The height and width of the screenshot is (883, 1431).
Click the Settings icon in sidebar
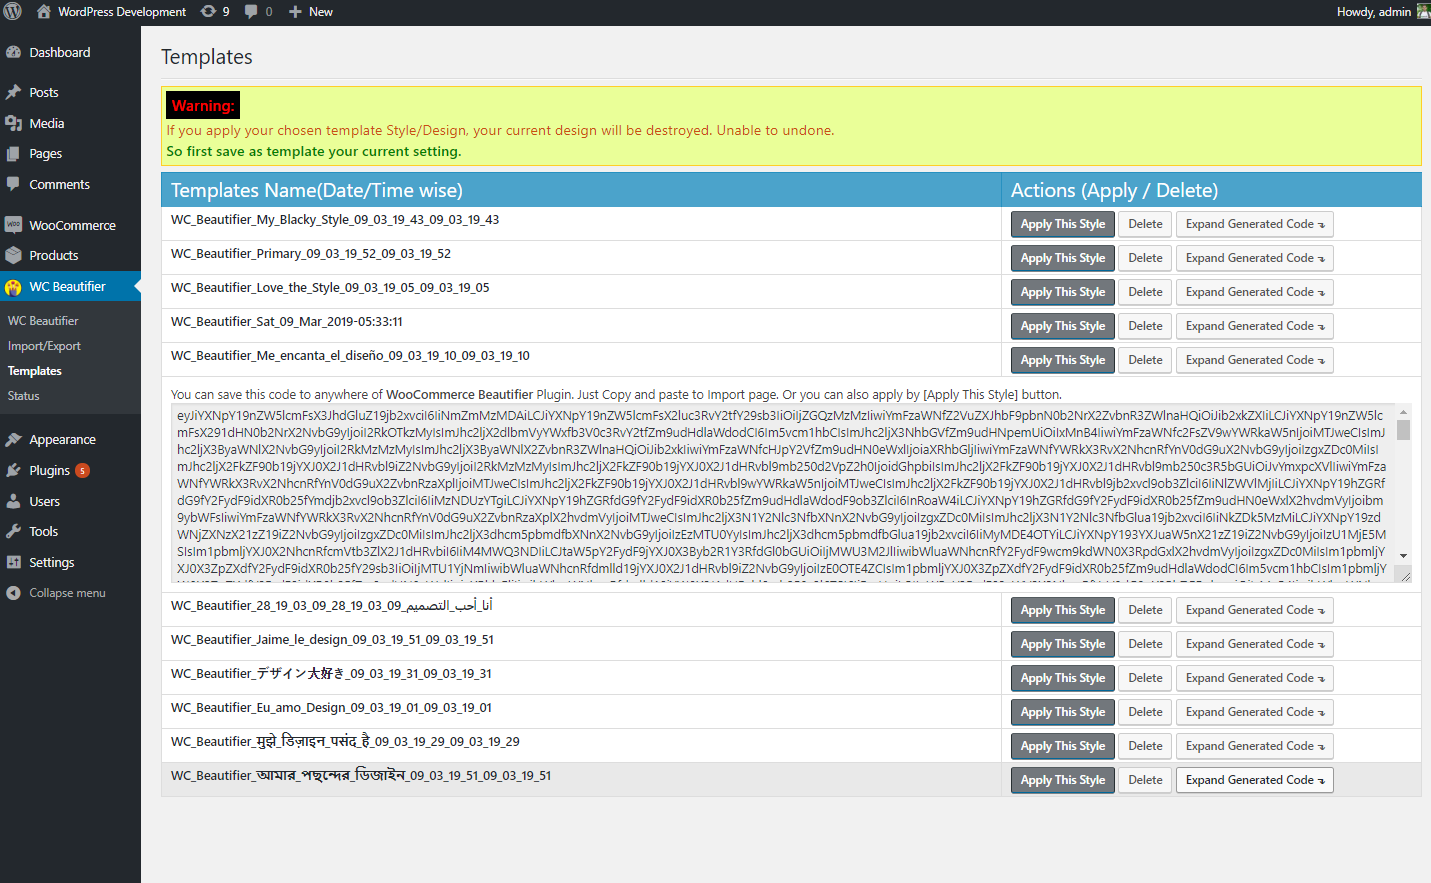[13, 562]
